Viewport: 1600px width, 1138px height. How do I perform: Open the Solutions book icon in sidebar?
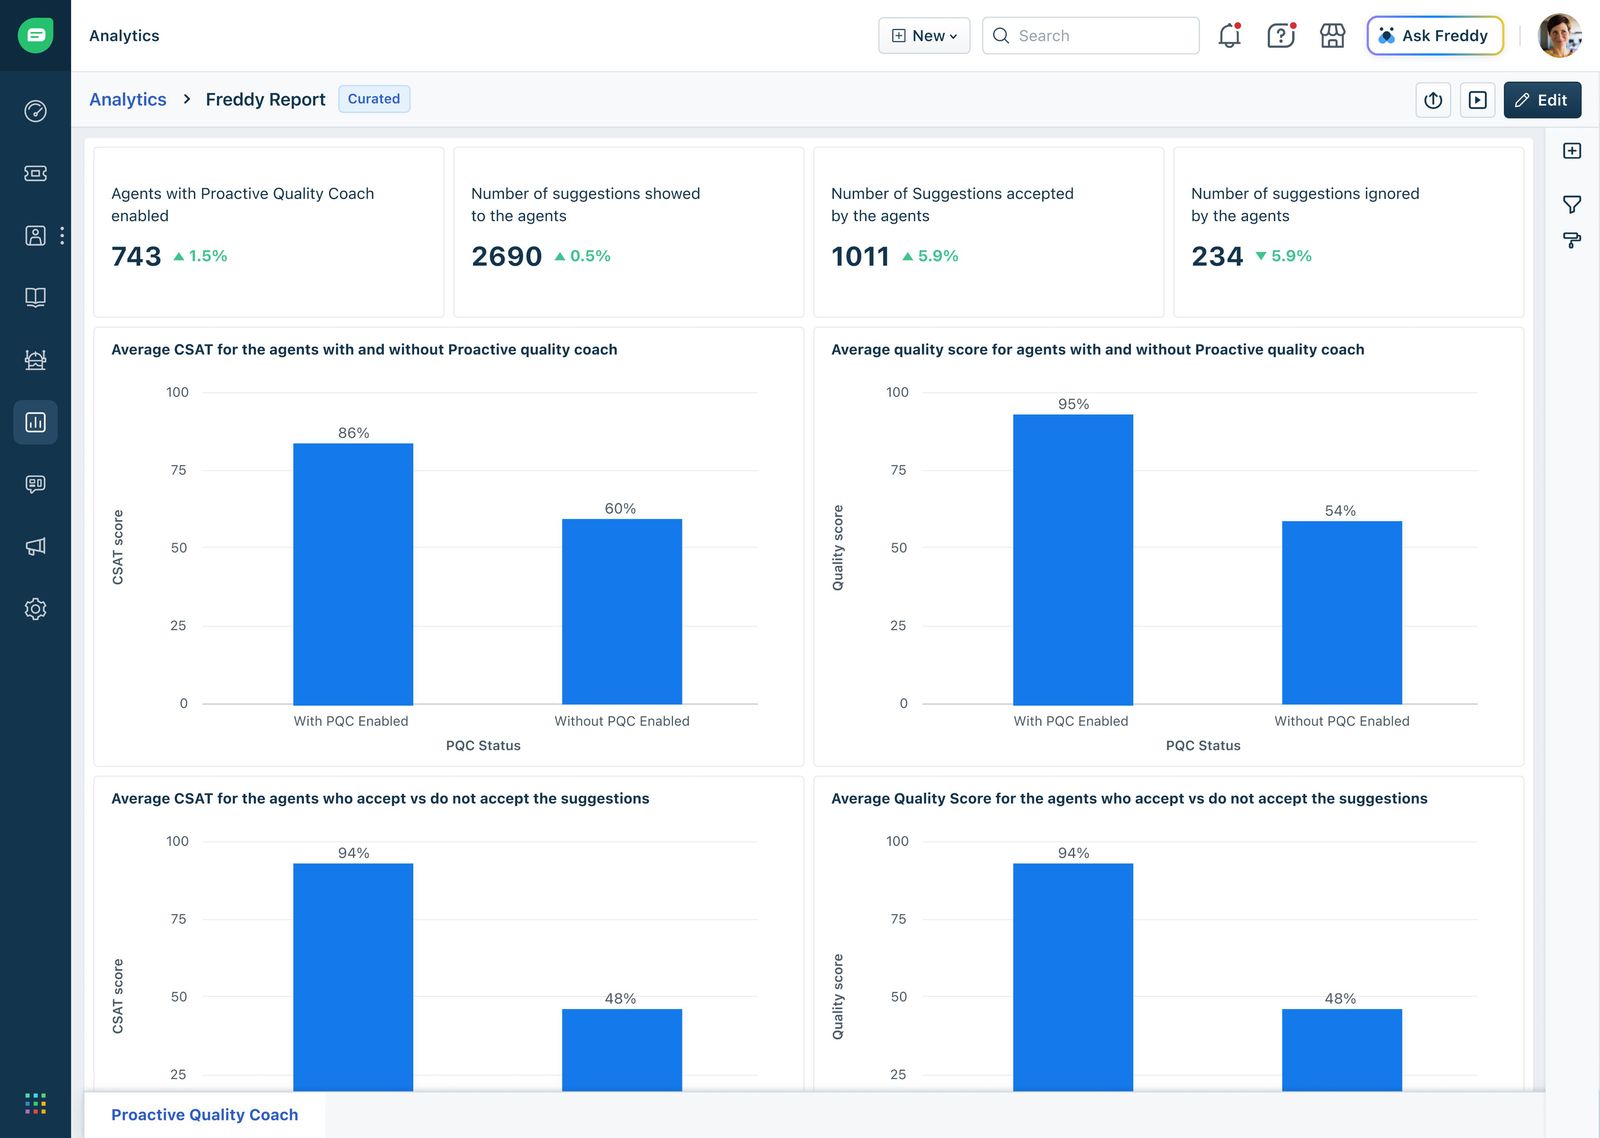(x=35, y=297)
